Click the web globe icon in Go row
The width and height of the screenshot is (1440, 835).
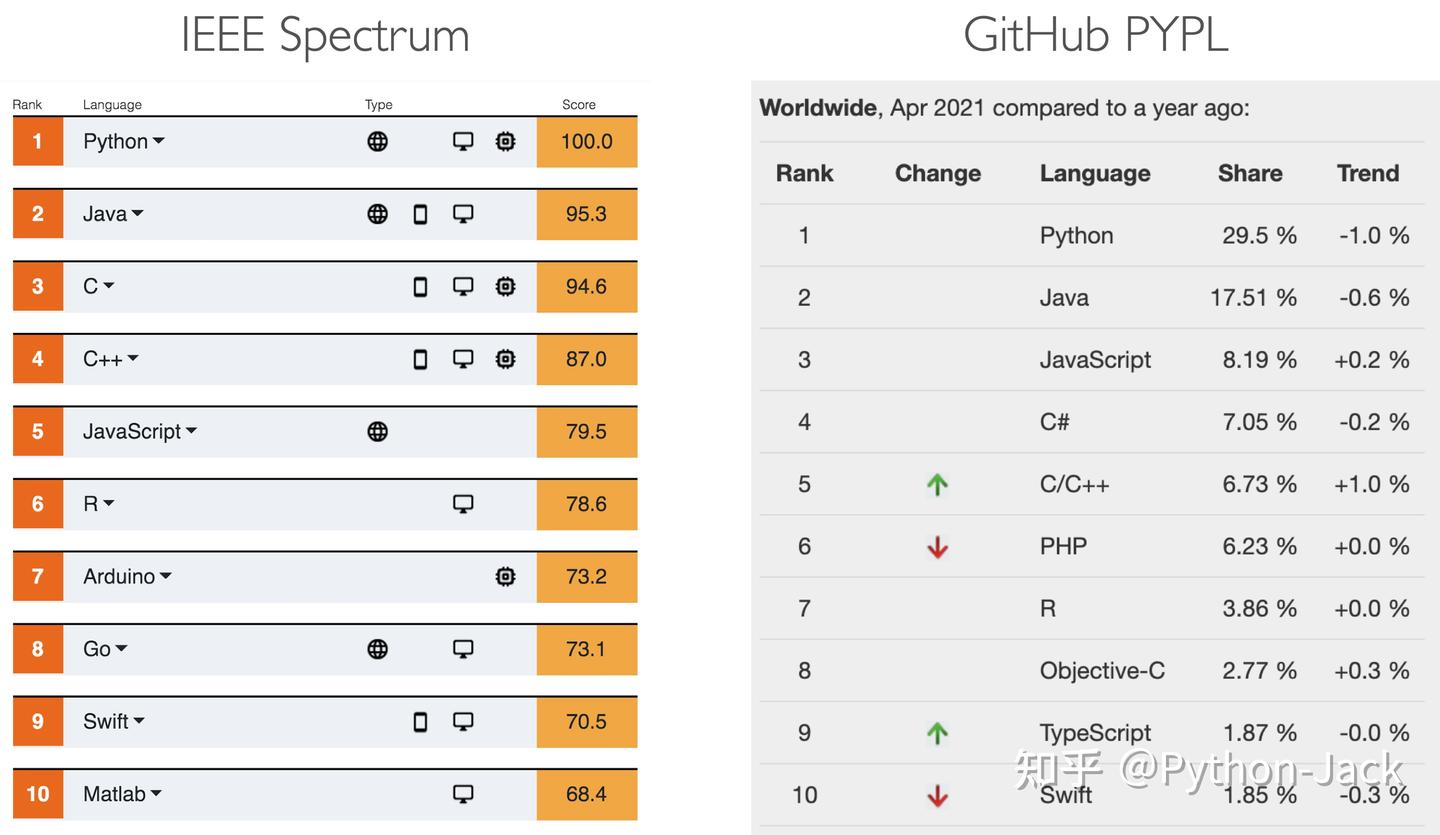click(x=377, y=649)
